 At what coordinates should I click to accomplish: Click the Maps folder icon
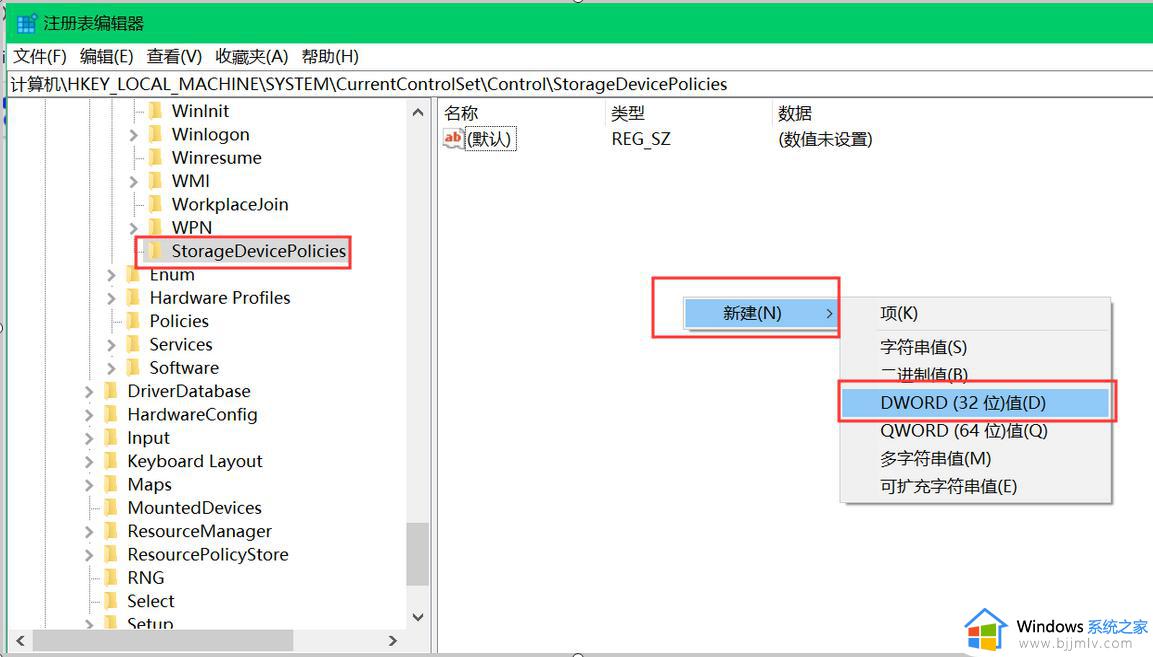click(111, 485)
